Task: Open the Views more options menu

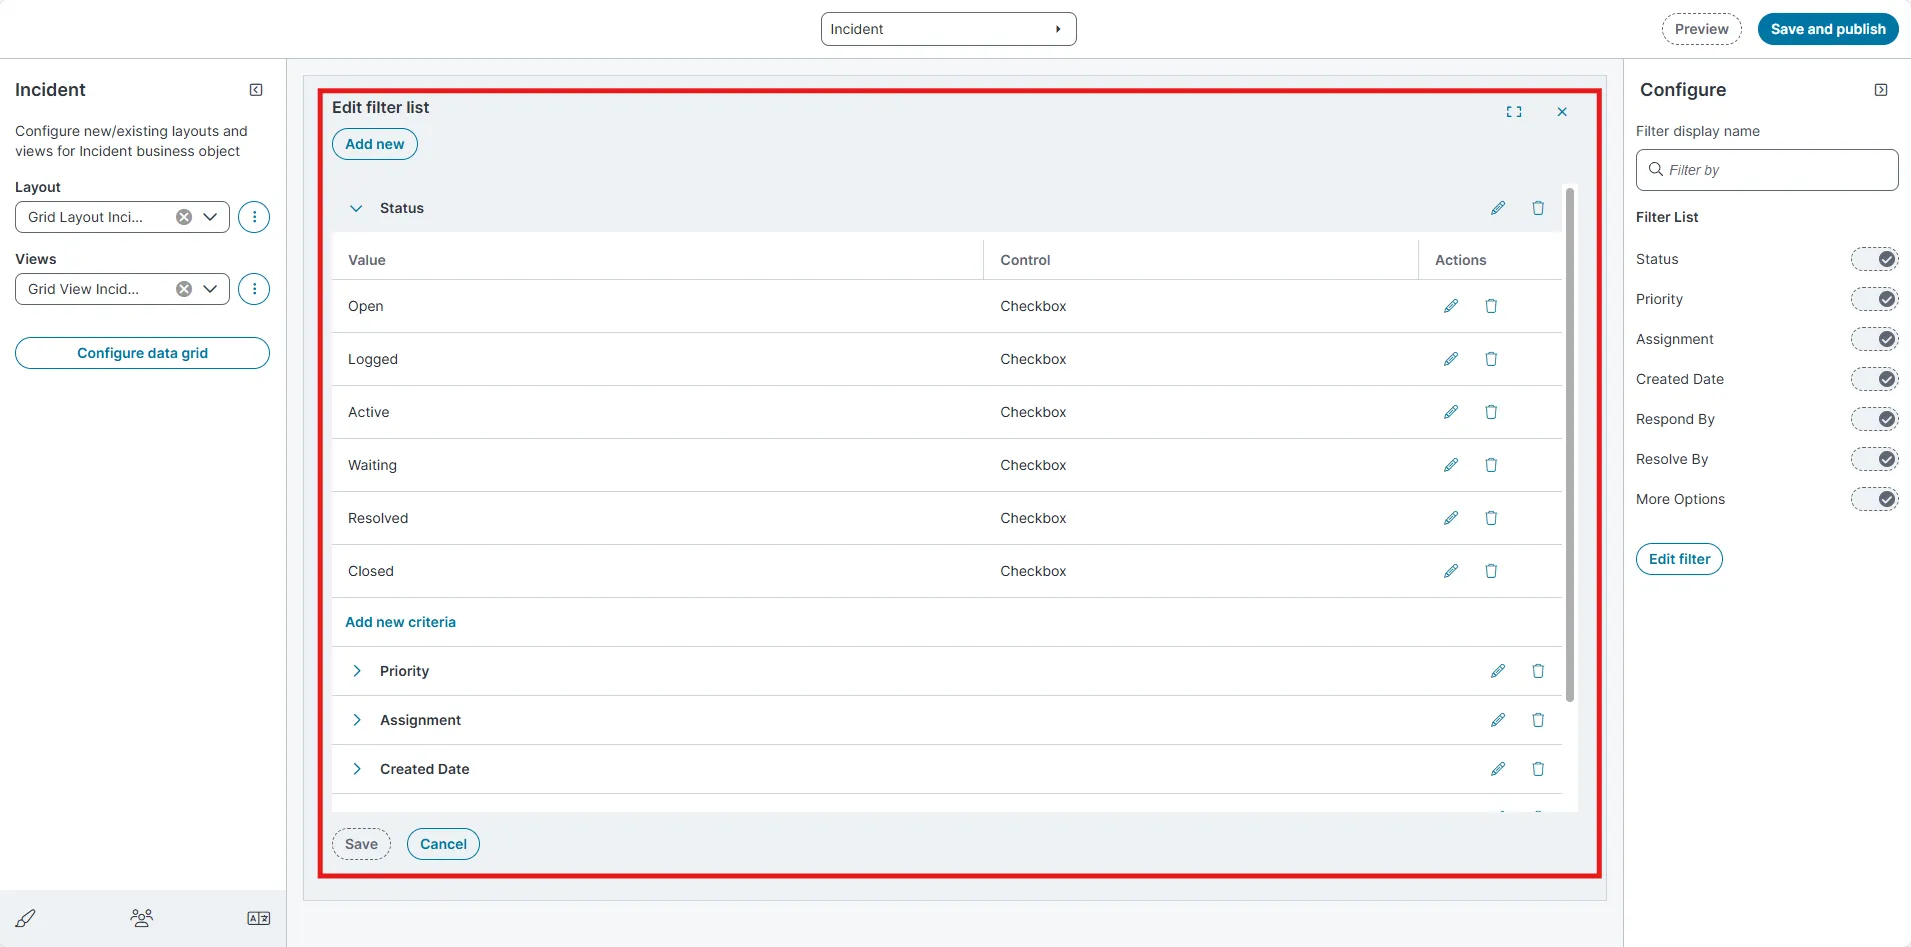Action: tap(254, 289)
